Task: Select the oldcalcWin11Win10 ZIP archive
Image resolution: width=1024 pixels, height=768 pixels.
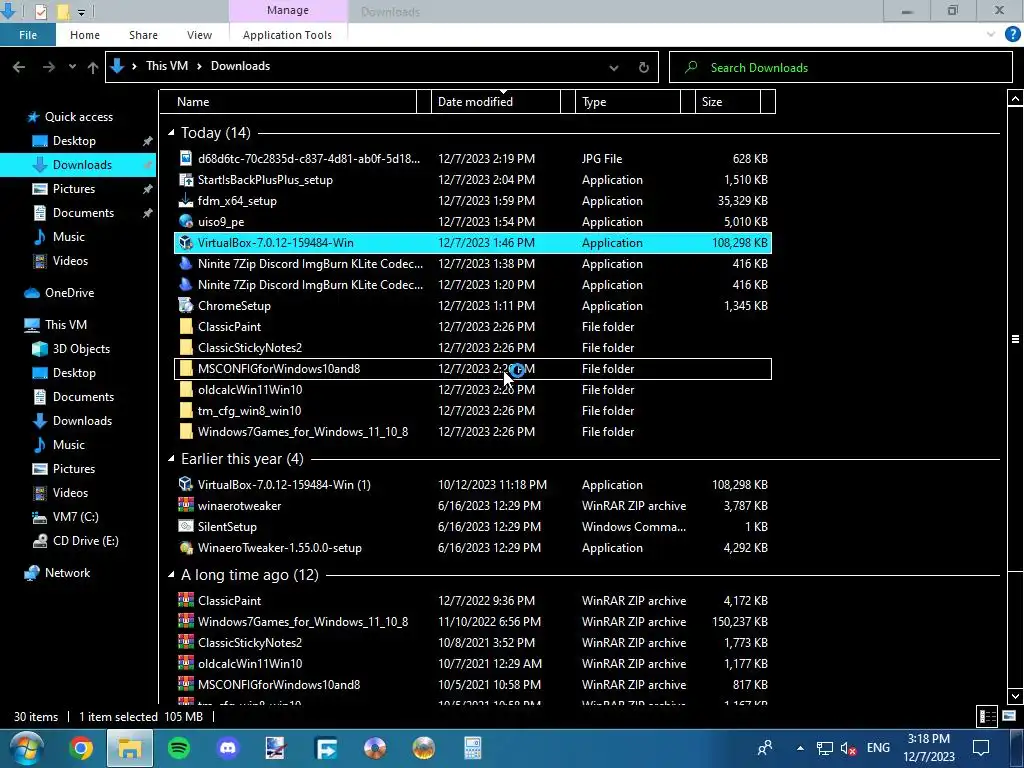Action: [473, 664]
